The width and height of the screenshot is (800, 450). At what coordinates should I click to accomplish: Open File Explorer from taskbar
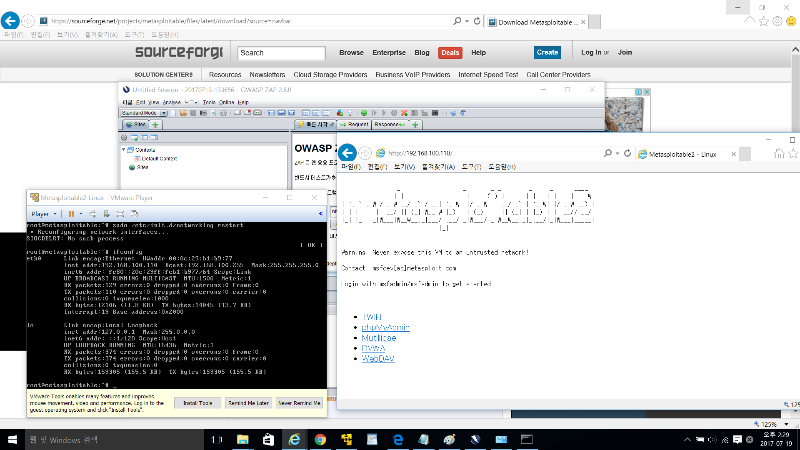point(242,439)
